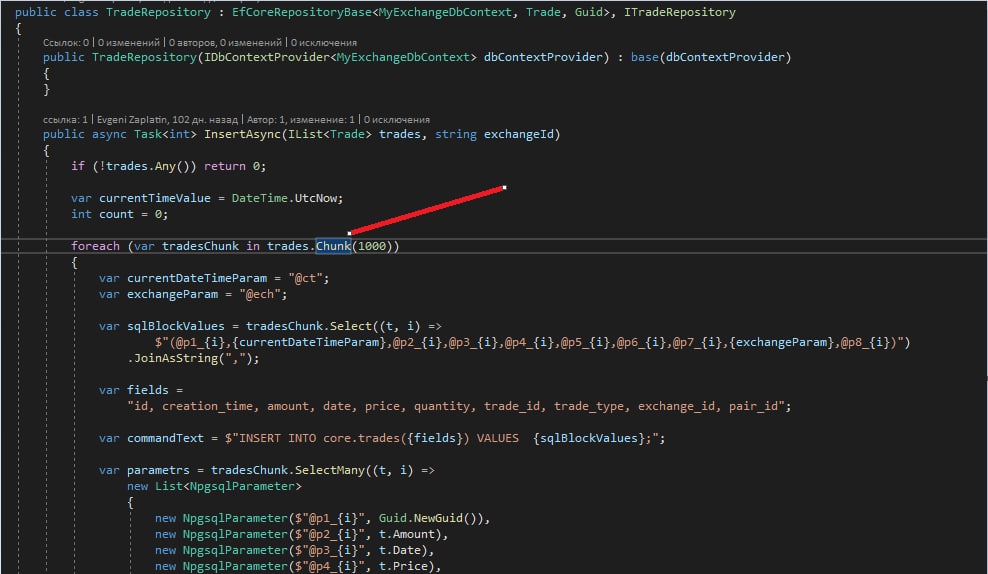The image size is (988, 574).
Task: Click the highlighted Chunk method call
Action: pos(333,246)
